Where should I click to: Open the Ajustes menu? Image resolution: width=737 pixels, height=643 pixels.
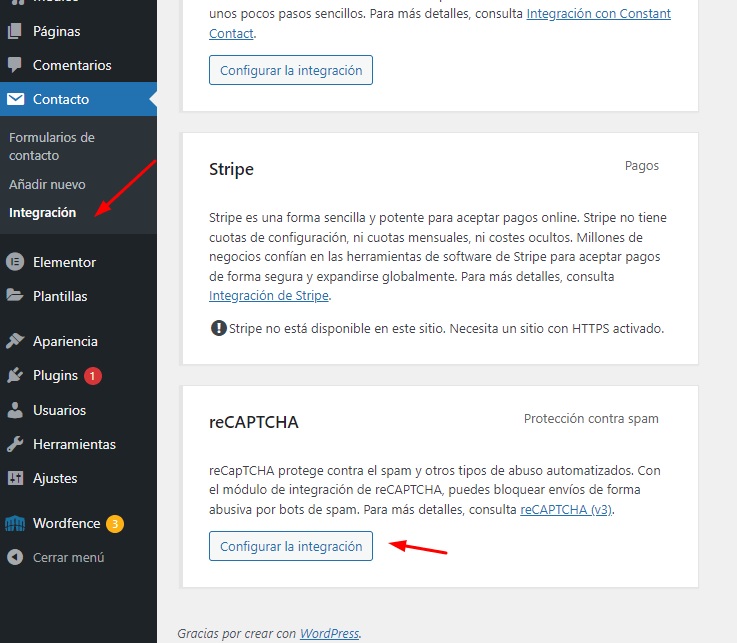tap(78, 478)
